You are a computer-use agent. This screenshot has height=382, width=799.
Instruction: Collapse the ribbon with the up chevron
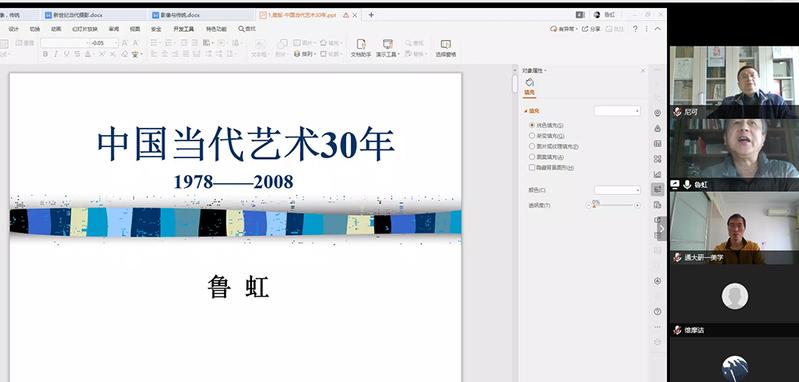point(658,29)
